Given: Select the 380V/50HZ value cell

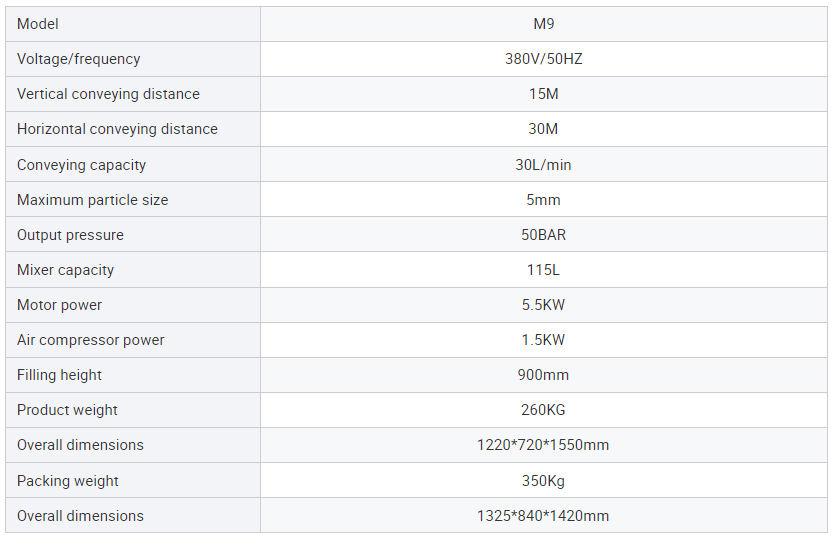Looking at the screenshot, I should click(x=543, y=59).
